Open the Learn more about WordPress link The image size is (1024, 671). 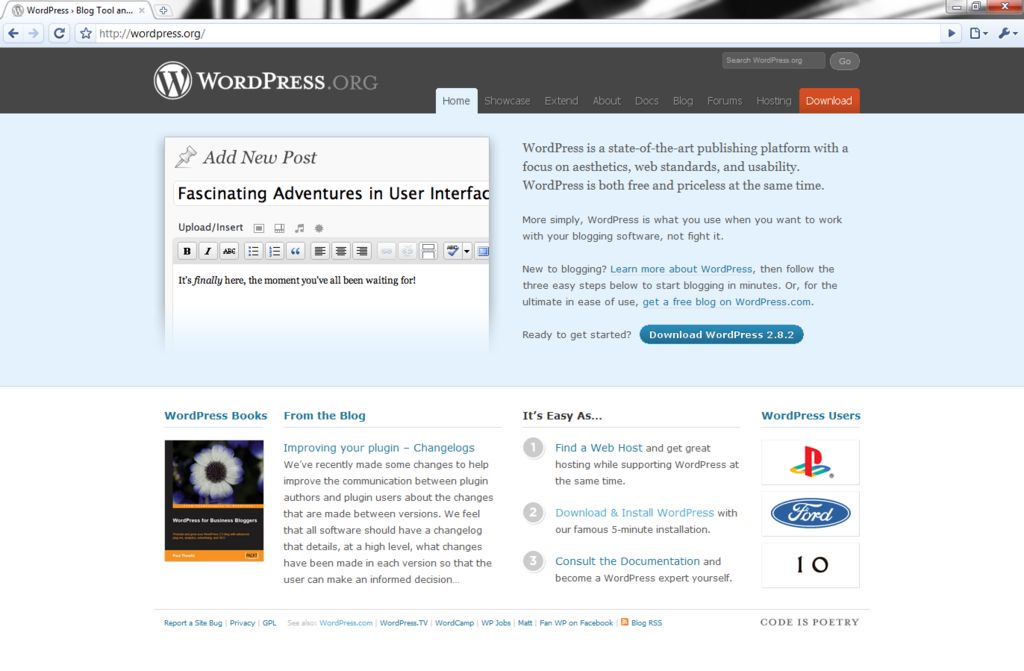click(680, 269)
